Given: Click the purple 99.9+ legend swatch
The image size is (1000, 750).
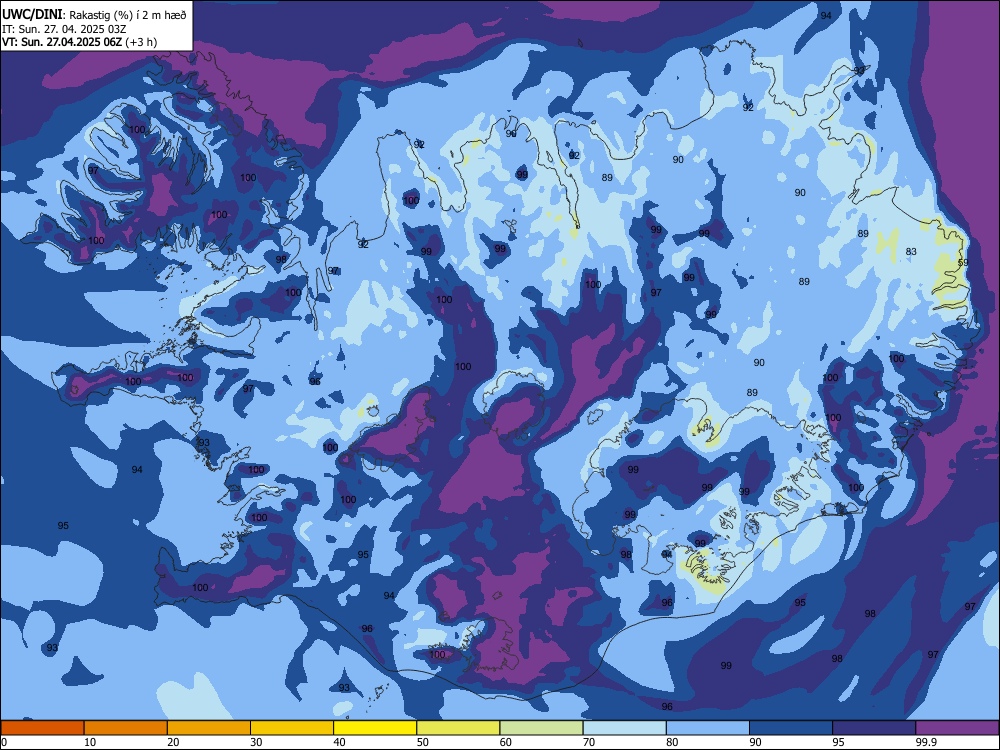Looking at the screenshot, I should tap(957, 728).
